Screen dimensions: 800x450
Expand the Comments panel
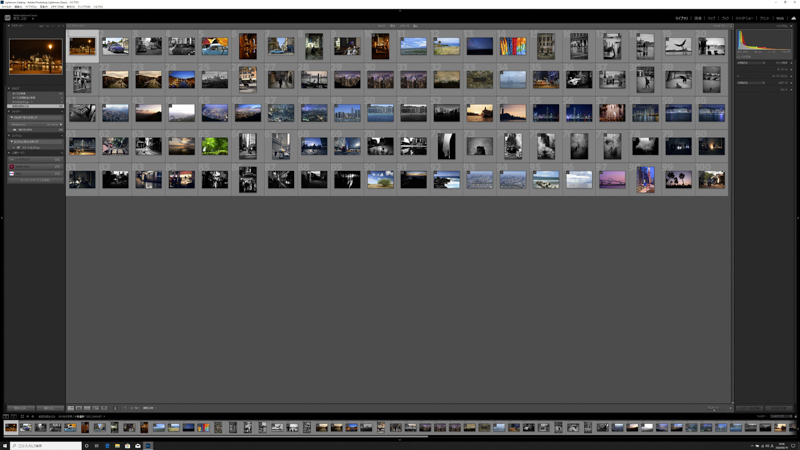[x=791, y=90]
